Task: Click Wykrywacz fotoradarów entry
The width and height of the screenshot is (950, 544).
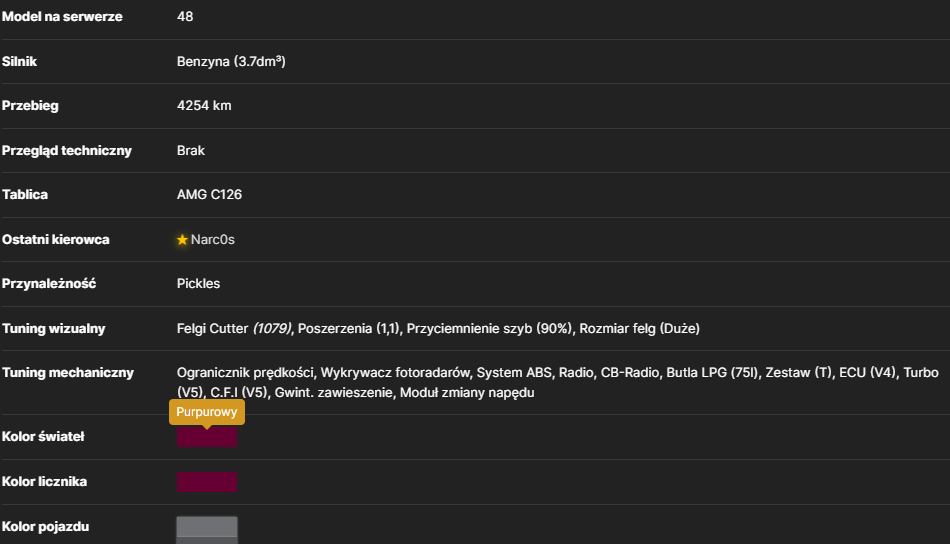Action: coord(395,373)
